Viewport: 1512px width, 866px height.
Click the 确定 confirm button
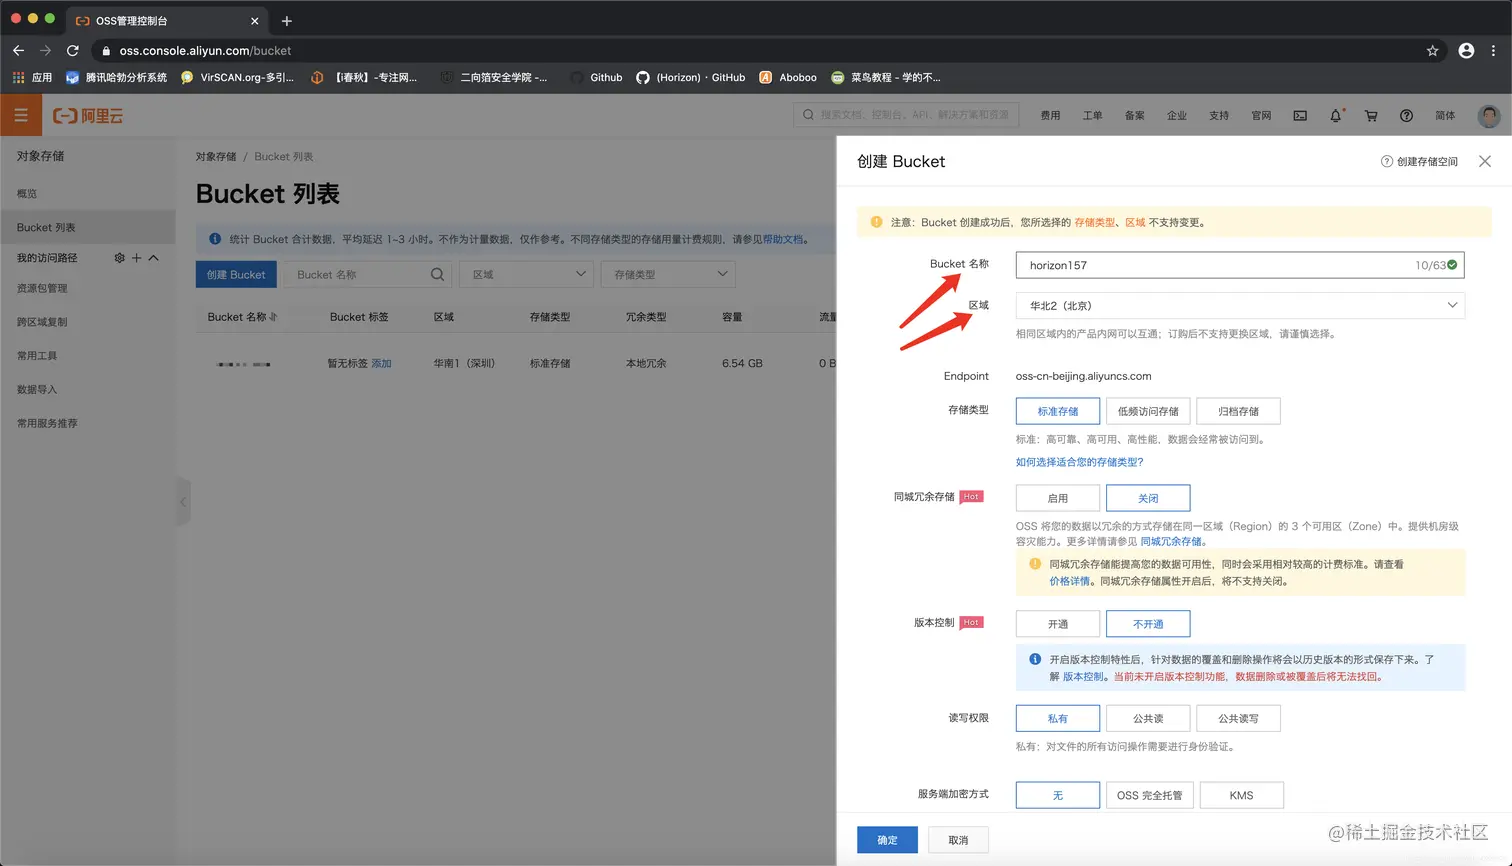[x=887, y=840]
